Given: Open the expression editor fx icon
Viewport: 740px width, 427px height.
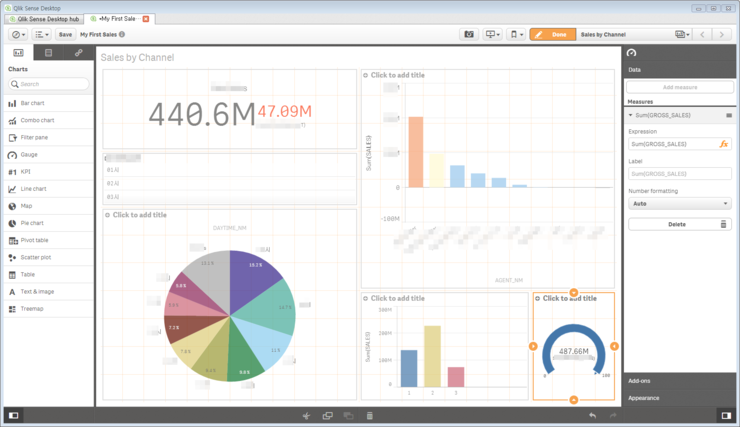Looking at the screenshot, I should pyautogui.click(x=723, y=144).
